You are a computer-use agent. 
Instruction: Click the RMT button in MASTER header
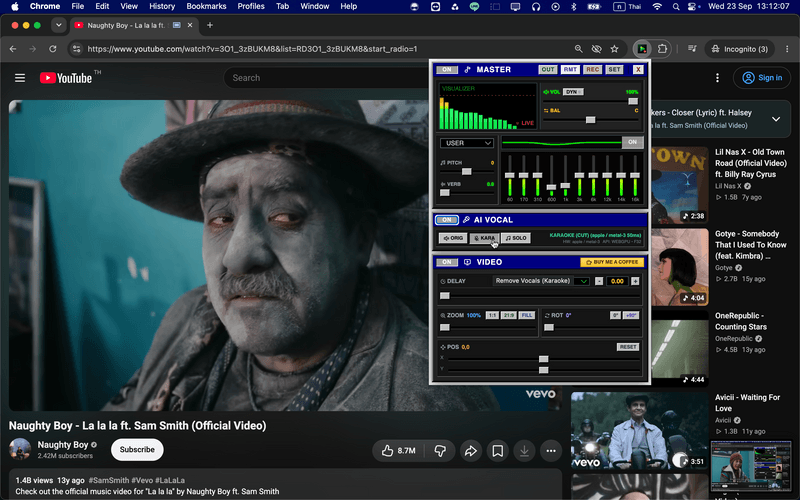(570, 70)
